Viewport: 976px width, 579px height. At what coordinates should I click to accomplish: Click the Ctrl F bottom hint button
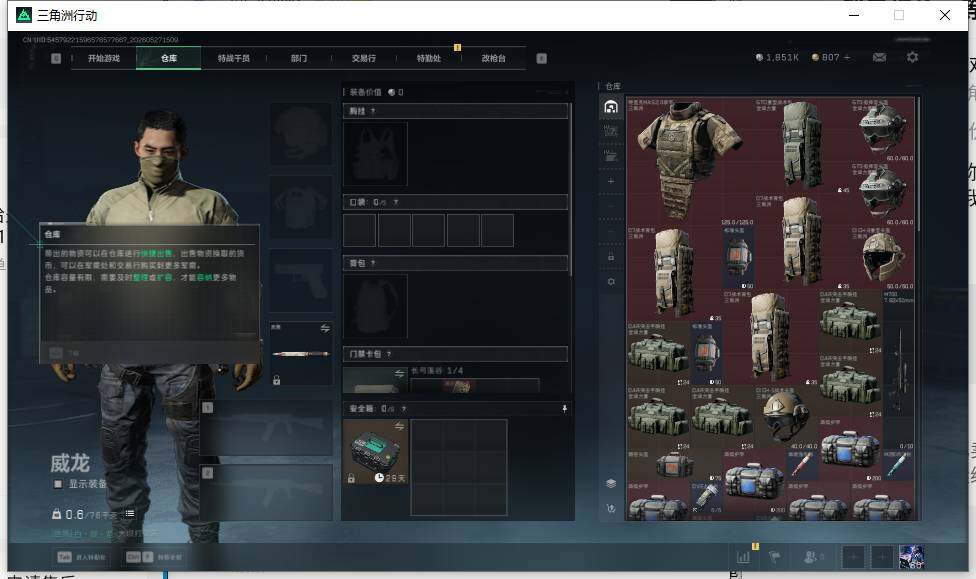[154, 557]
